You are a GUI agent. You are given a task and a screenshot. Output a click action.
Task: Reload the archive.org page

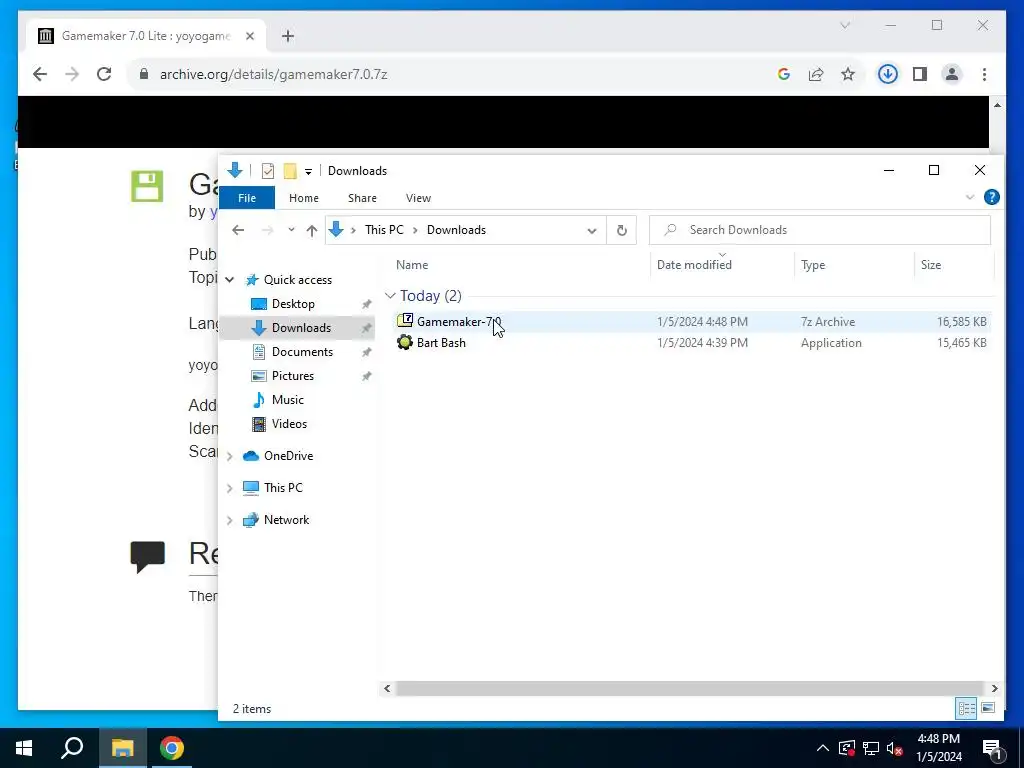pos(104,74)
